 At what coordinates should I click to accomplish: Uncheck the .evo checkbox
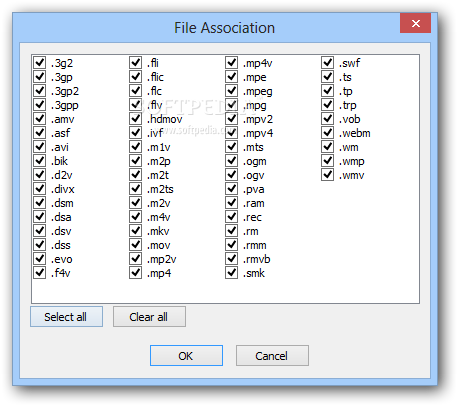click(40, 259)
